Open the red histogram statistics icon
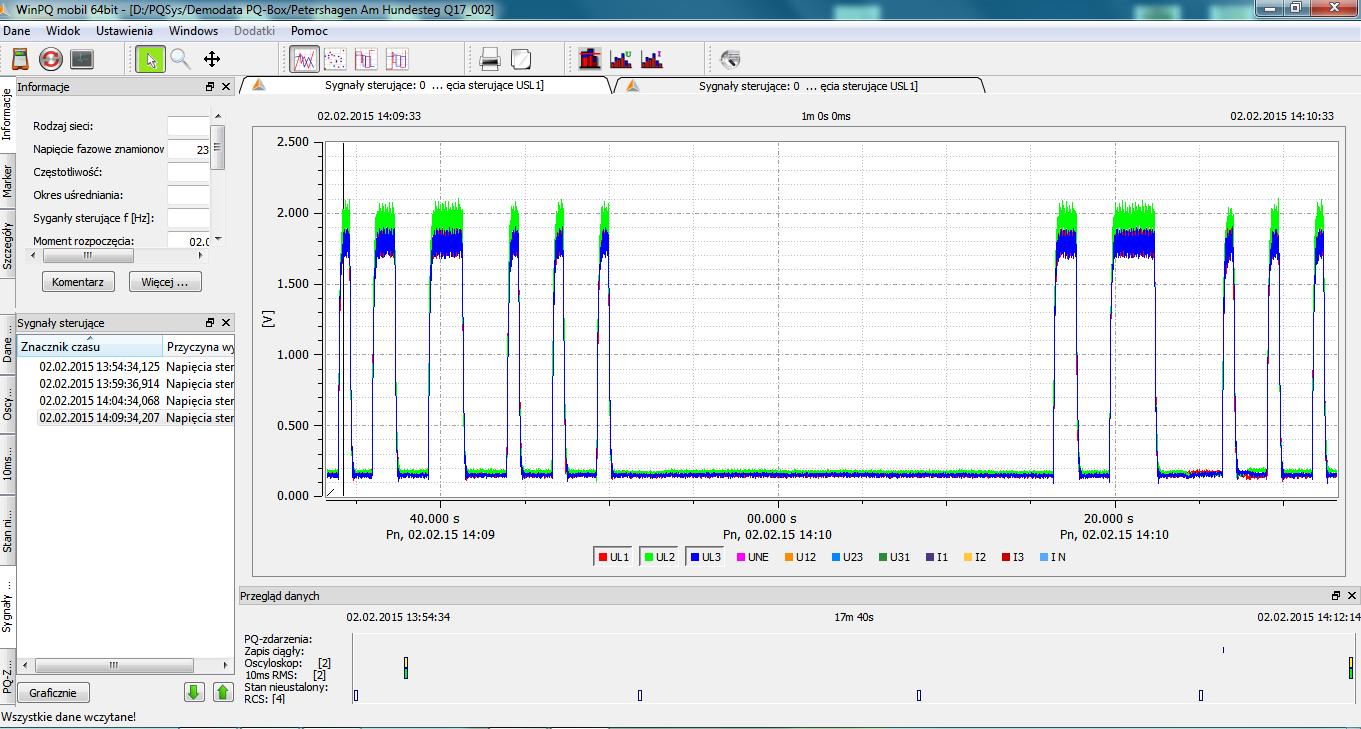 pyautogui.click(x=590, y=59)
